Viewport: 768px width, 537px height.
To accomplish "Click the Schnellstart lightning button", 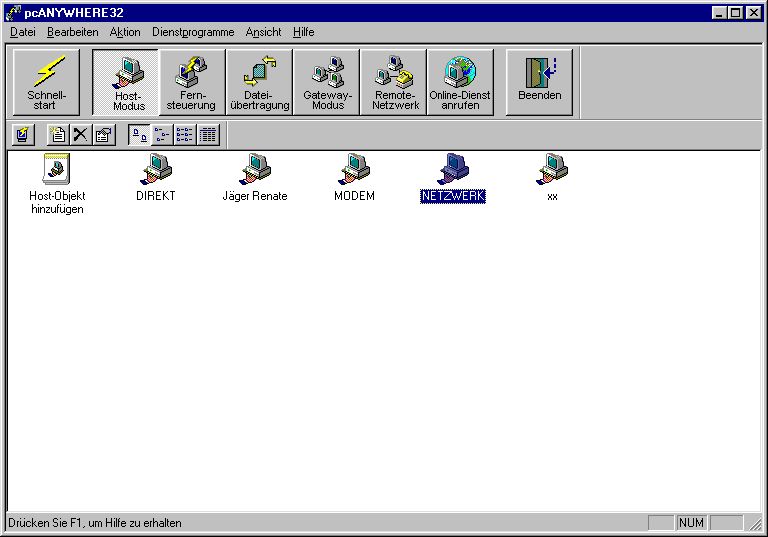I will click(x=46, y=82).
